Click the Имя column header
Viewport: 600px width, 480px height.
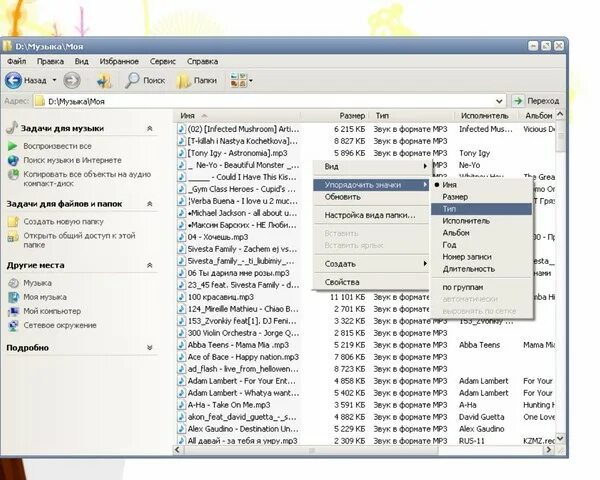pos(238,116)
